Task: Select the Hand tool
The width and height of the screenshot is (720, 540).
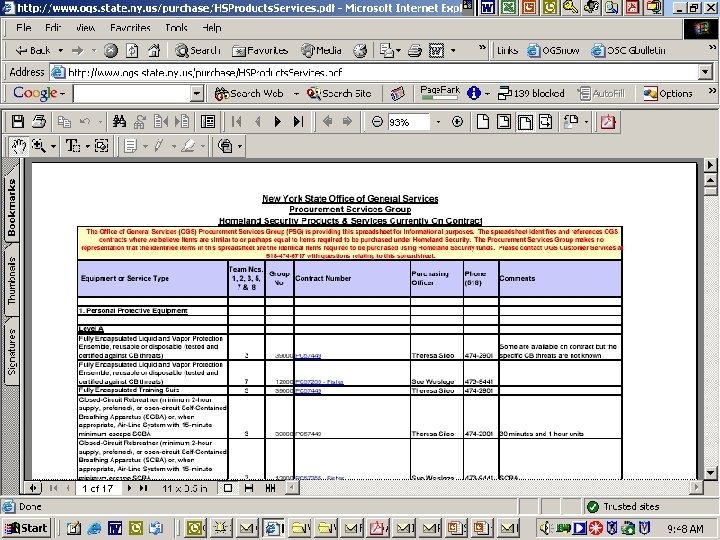Action: [x=19, y=146]
